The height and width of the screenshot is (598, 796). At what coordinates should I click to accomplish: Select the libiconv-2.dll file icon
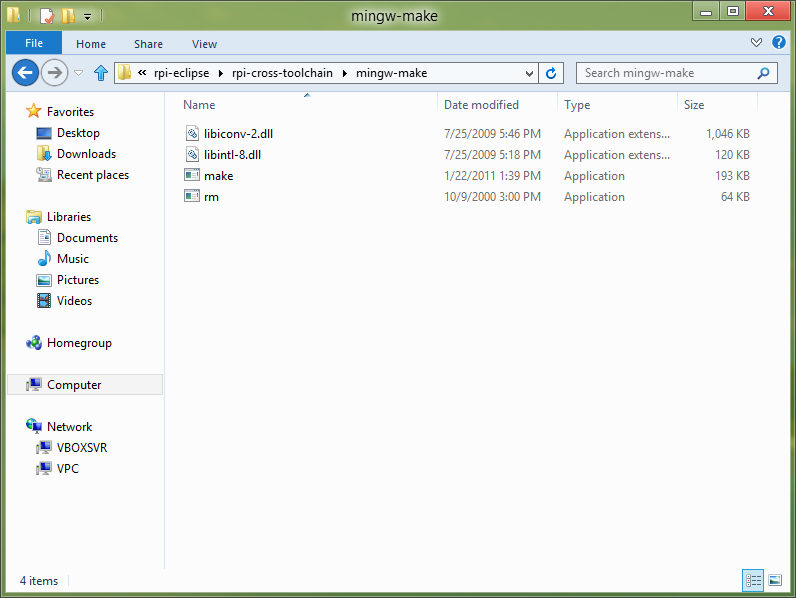click(x=192, y=134)
